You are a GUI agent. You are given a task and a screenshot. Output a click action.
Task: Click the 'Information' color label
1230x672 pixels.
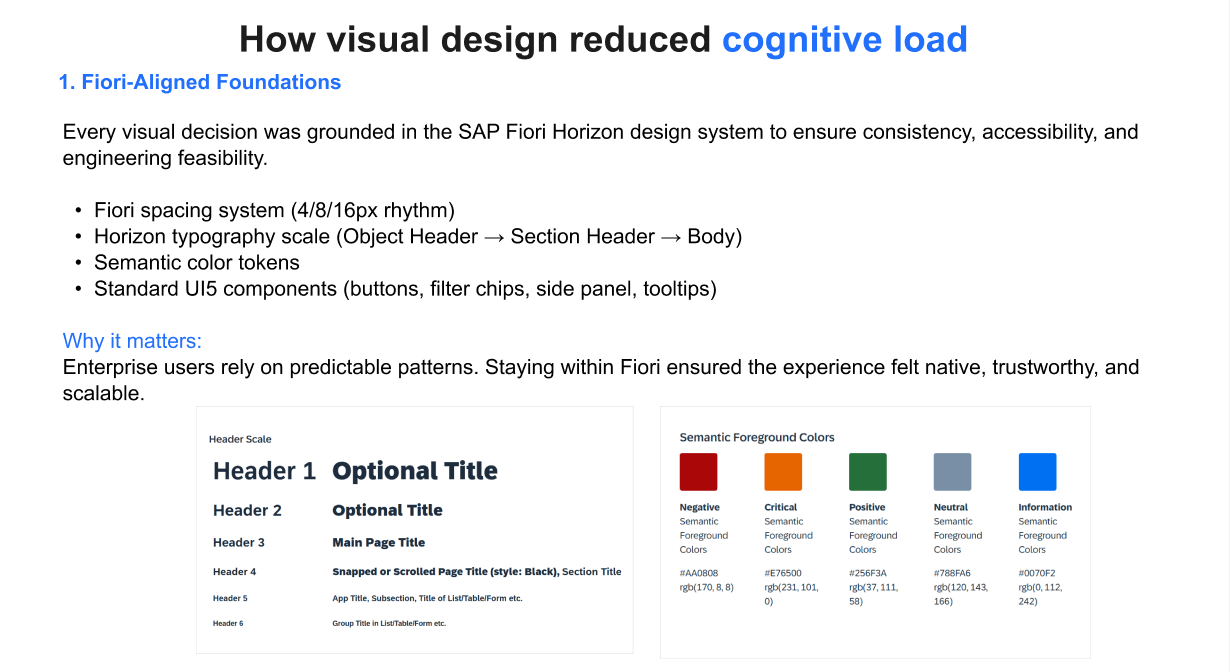click(x=1045, y=507)
